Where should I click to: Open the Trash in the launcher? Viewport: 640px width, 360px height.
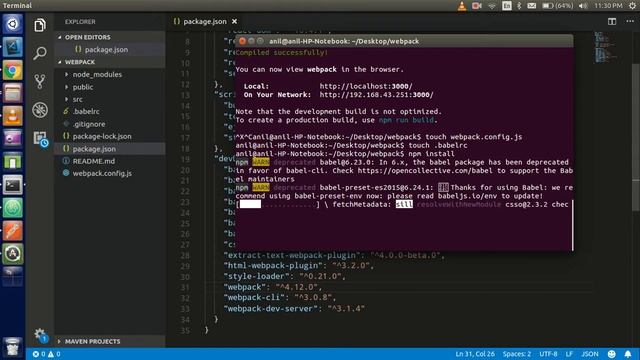[x=13, y=347]
